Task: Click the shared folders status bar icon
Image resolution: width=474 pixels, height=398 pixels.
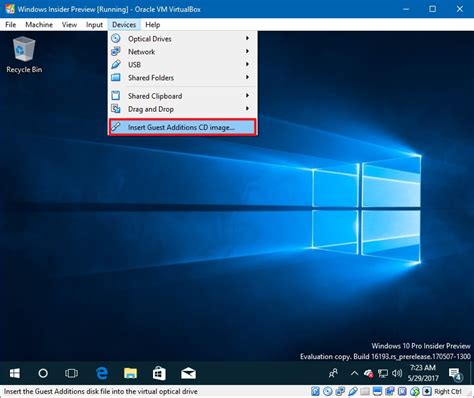Action: [365, 391]
